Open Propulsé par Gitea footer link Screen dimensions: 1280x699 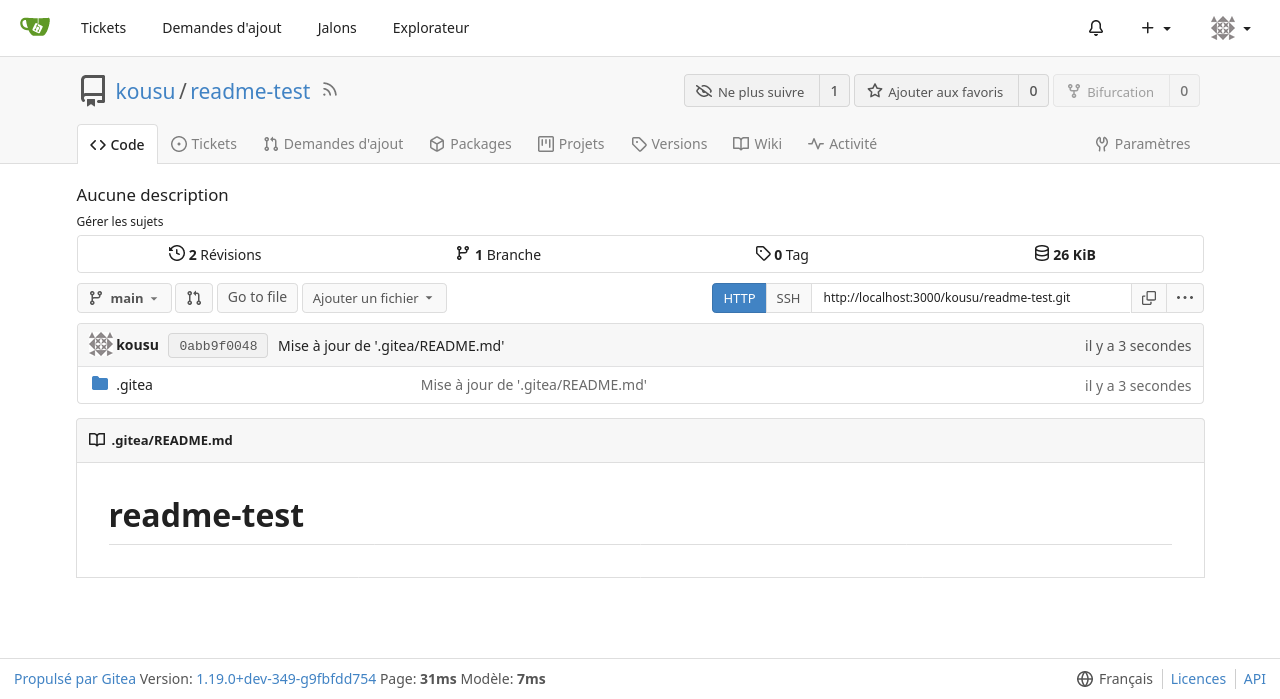75,679
